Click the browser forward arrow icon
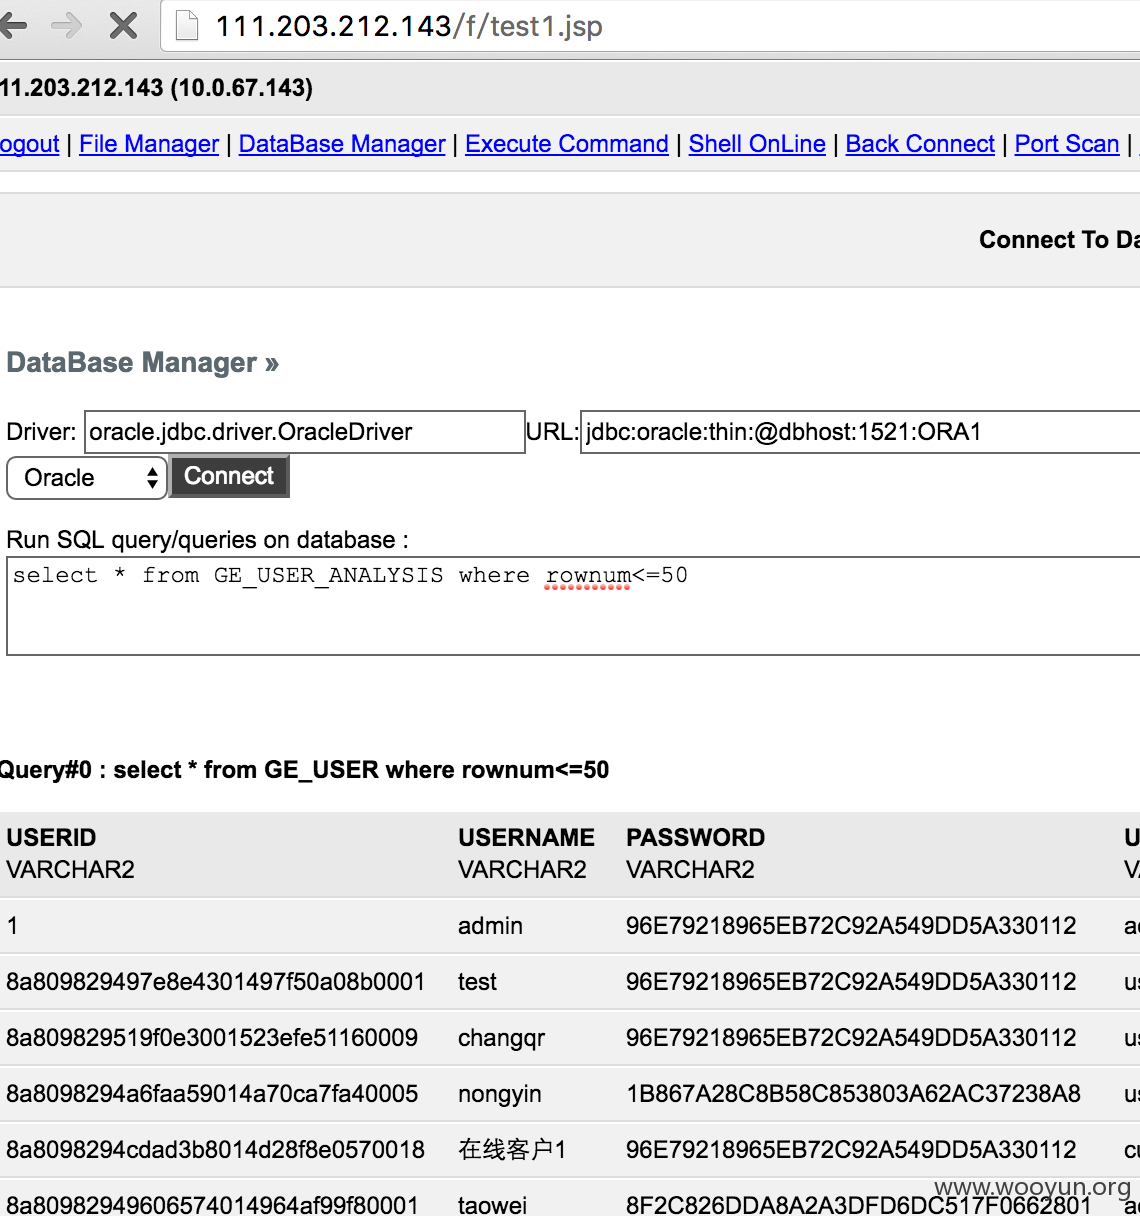Viewport: 1140px width, 1216px height. tap(67, 25)
